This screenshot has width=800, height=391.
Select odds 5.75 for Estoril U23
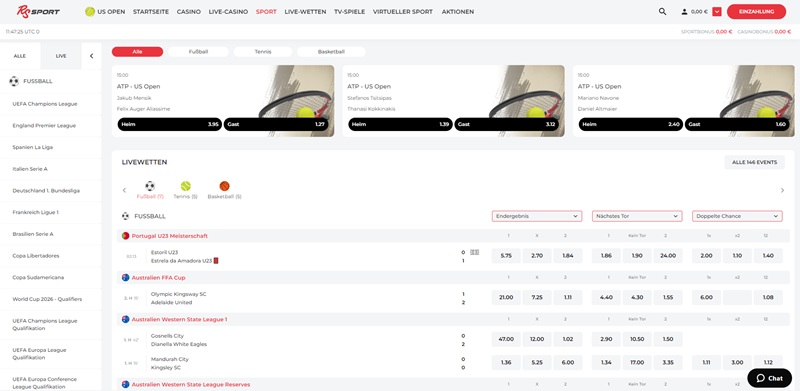(506, 256)
